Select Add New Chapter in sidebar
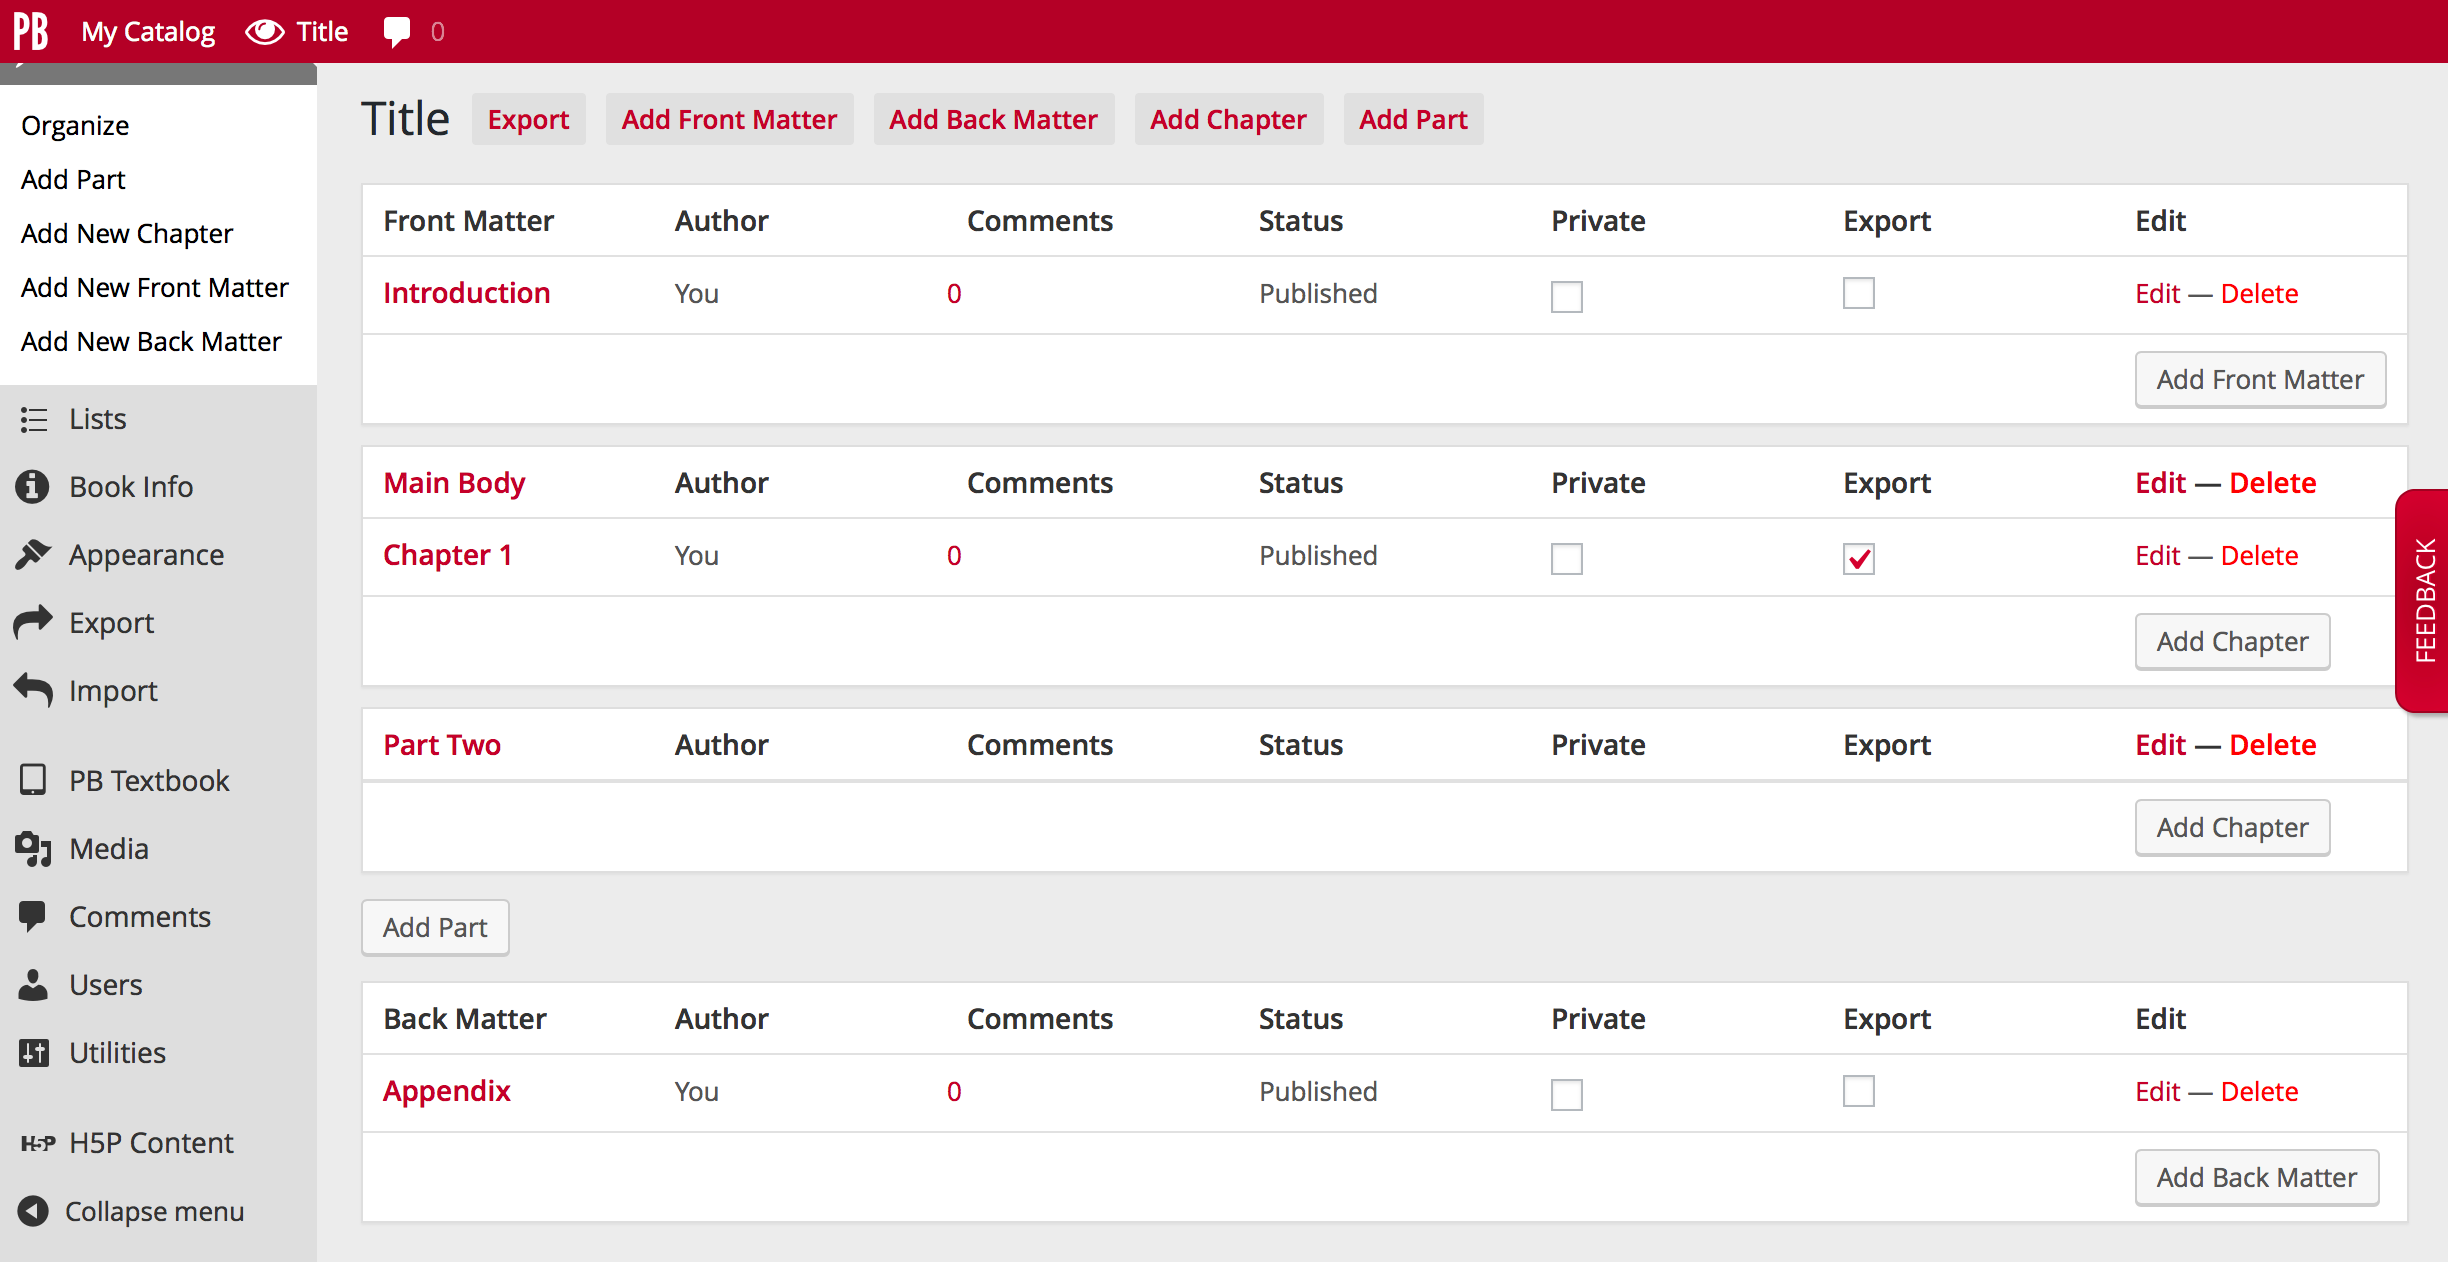 point(127,233)
